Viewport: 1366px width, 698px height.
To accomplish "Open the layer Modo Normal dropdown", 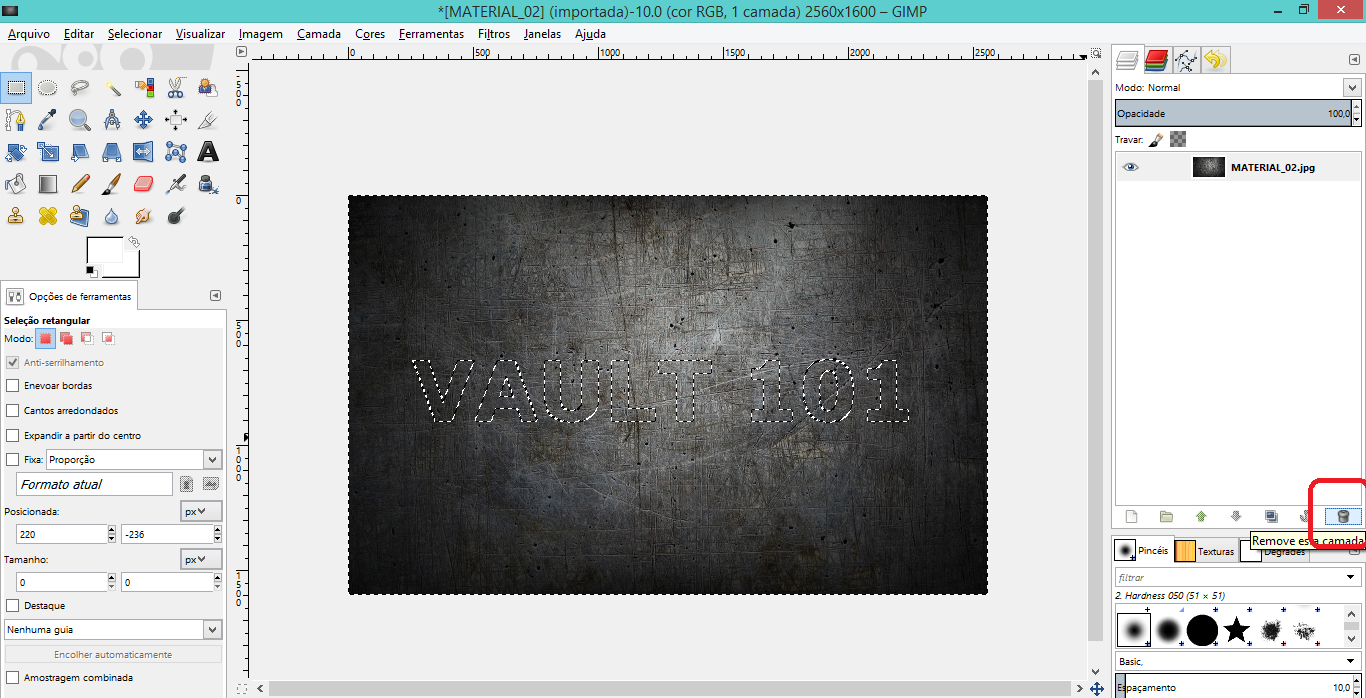I will [1238, 88].
